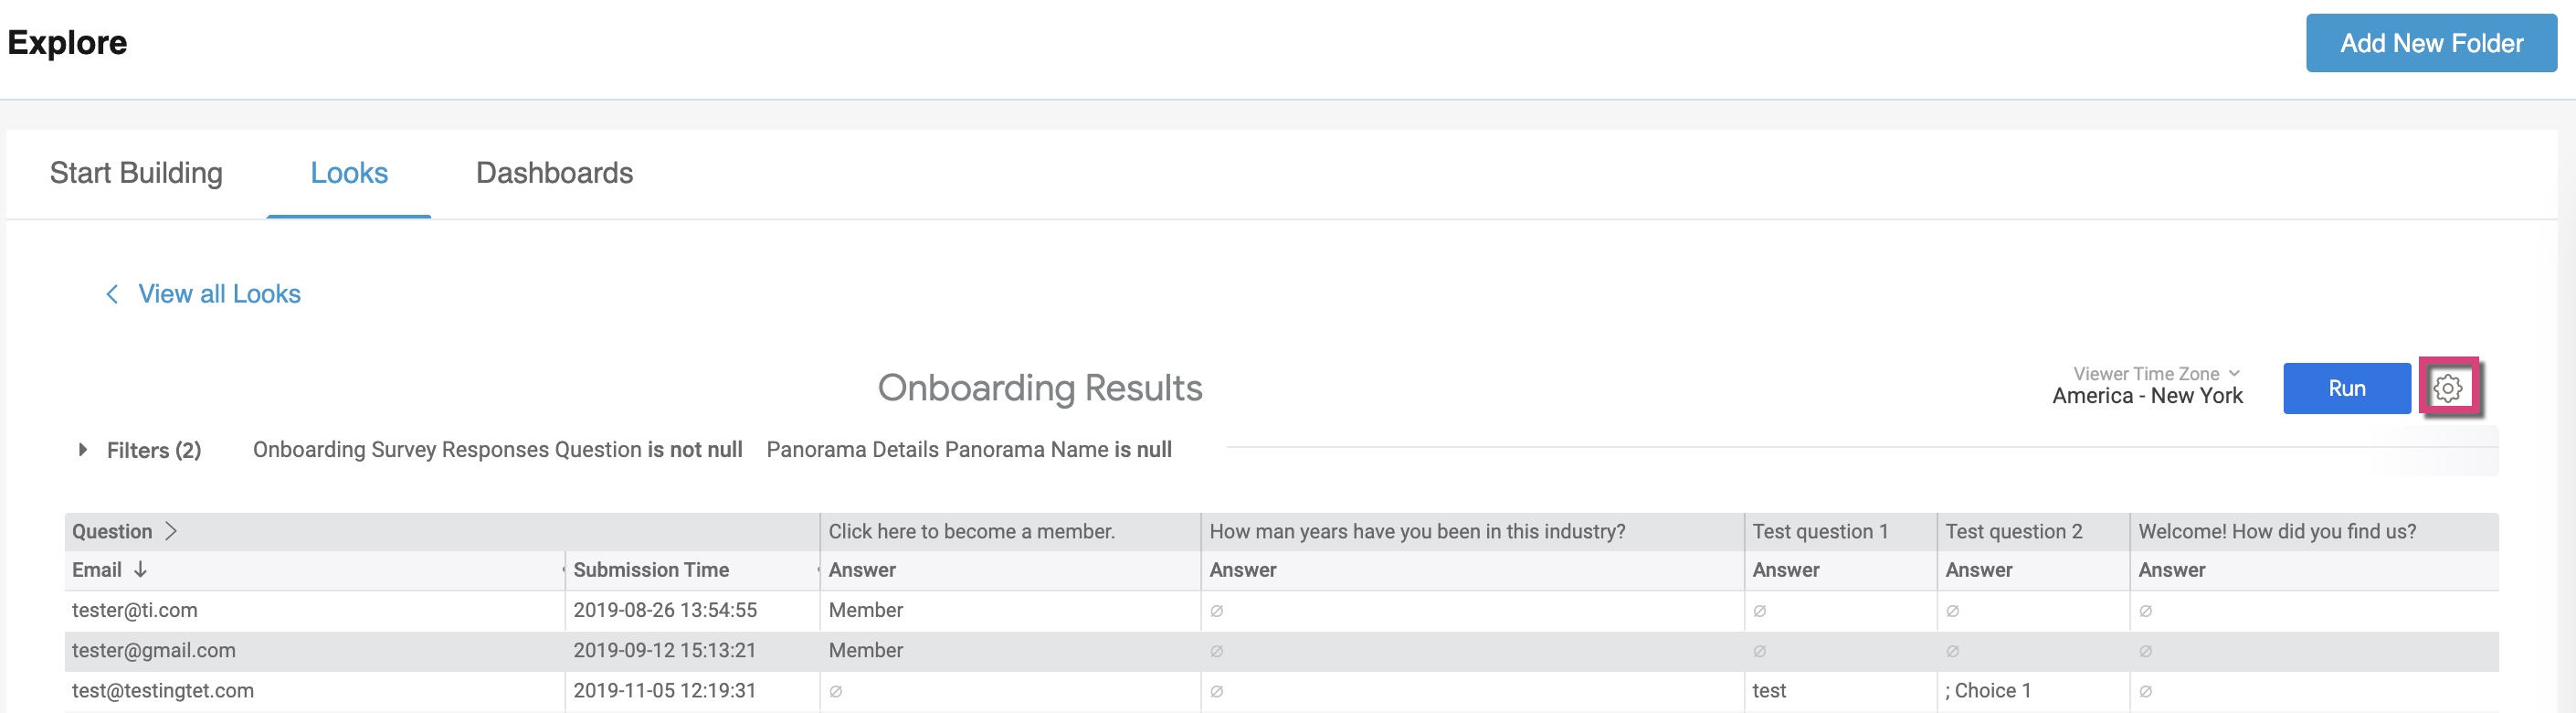This screenshot has height=713, width=2576.
Task: Click the chevron next to Question header
Action: click(171, 531)
